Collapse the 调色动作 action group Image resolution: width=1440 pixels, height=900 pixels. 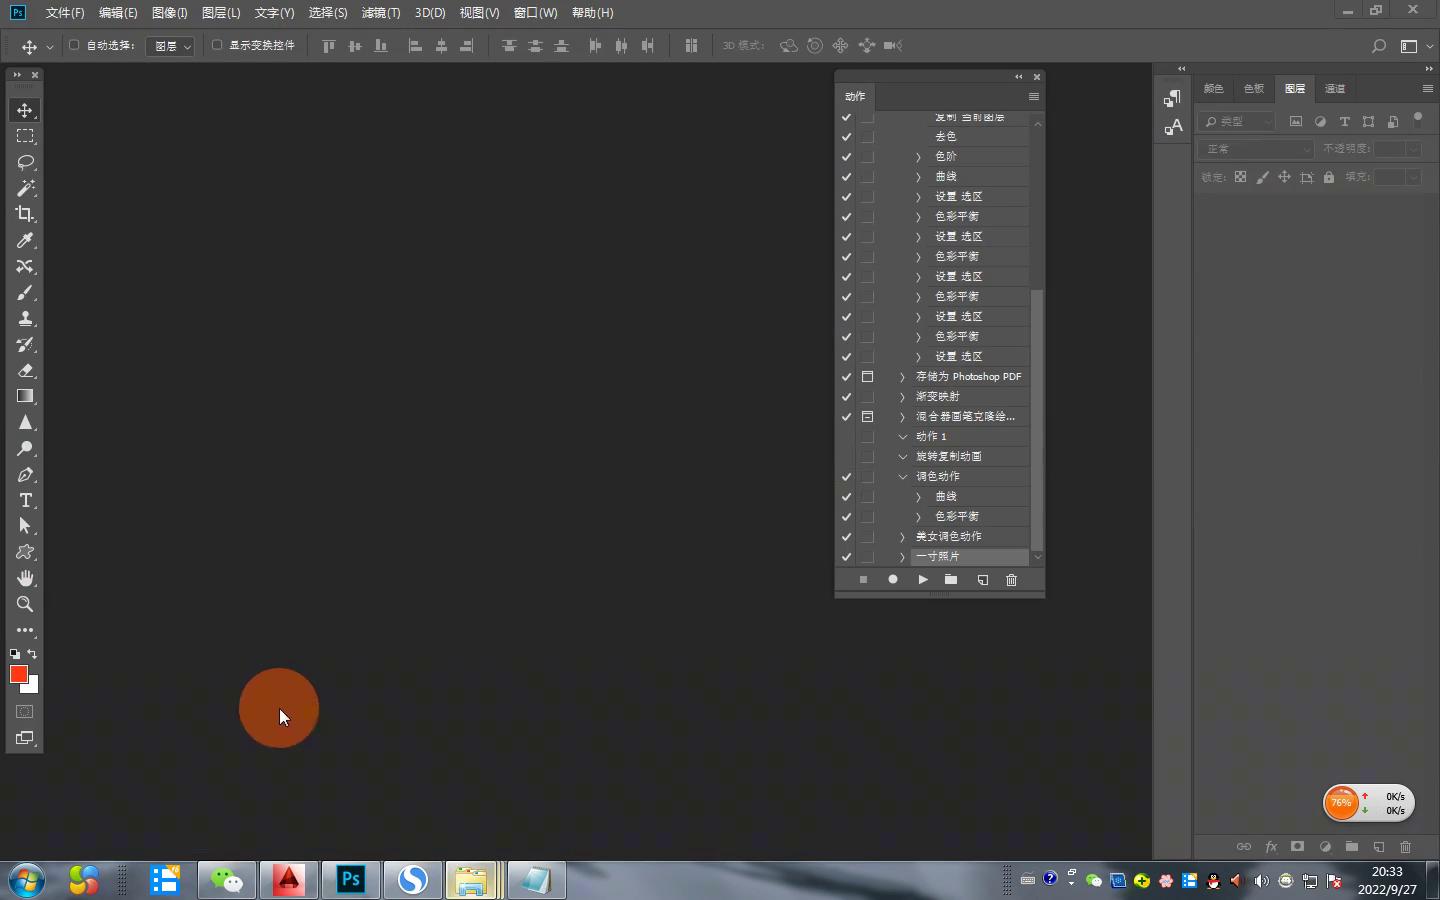902,477
